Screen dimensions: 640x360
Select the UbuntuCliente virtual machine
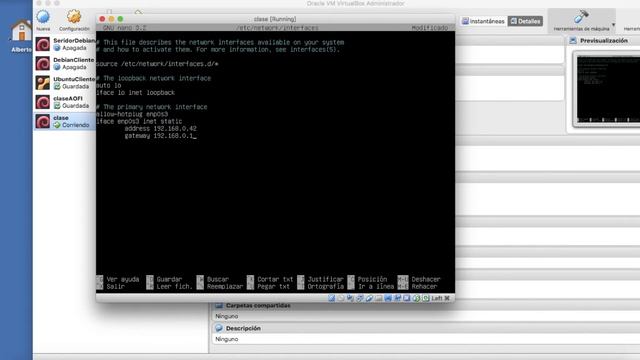pos(65,82)
